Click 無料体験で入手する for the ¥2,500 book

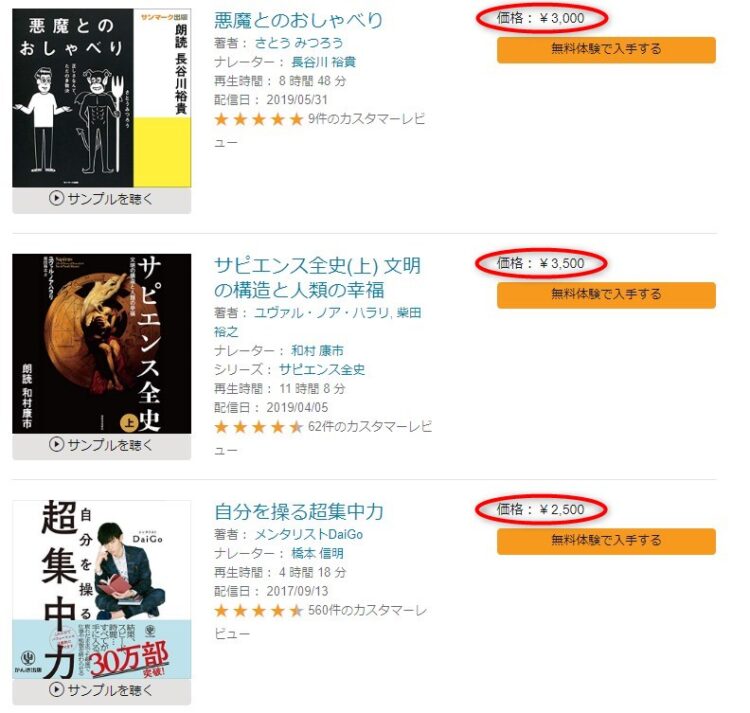tap(606, 541)
